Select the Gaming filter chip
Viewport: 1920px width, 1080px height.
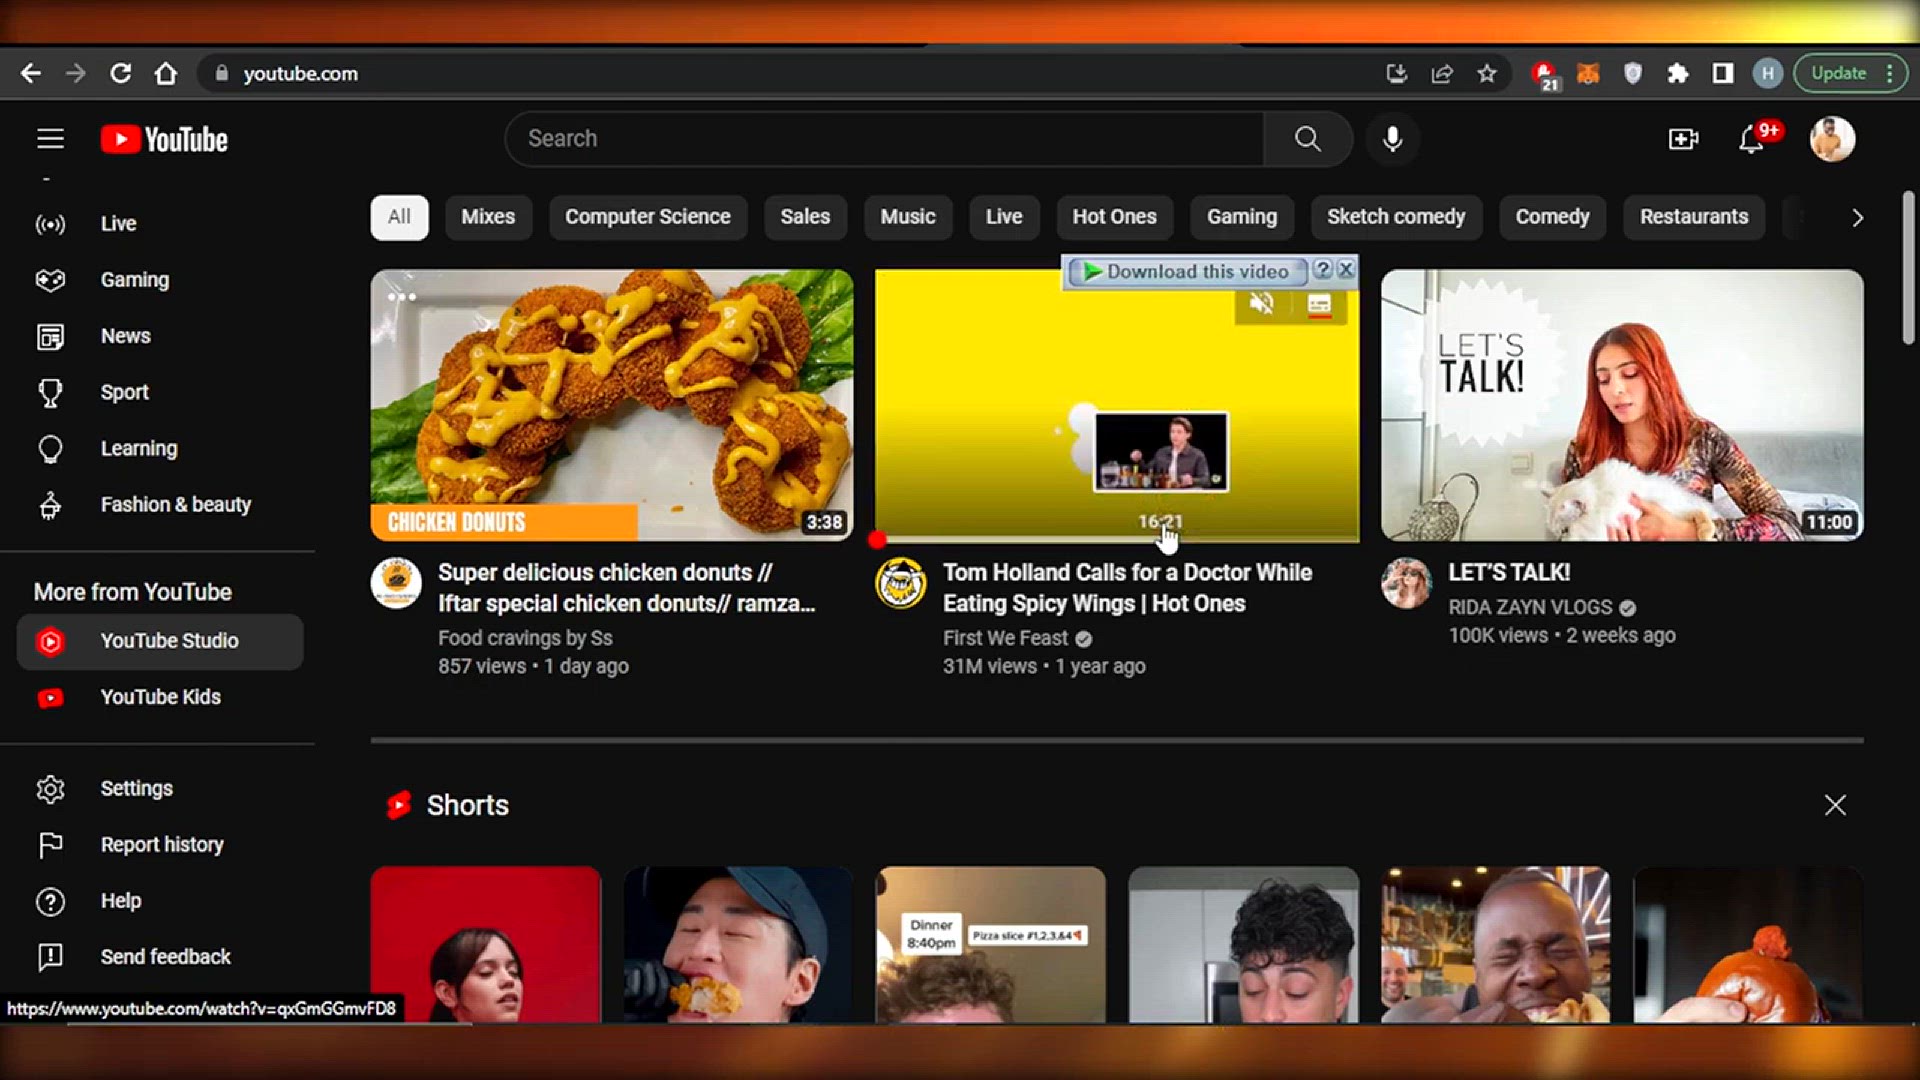click(x=1242, y=217)
